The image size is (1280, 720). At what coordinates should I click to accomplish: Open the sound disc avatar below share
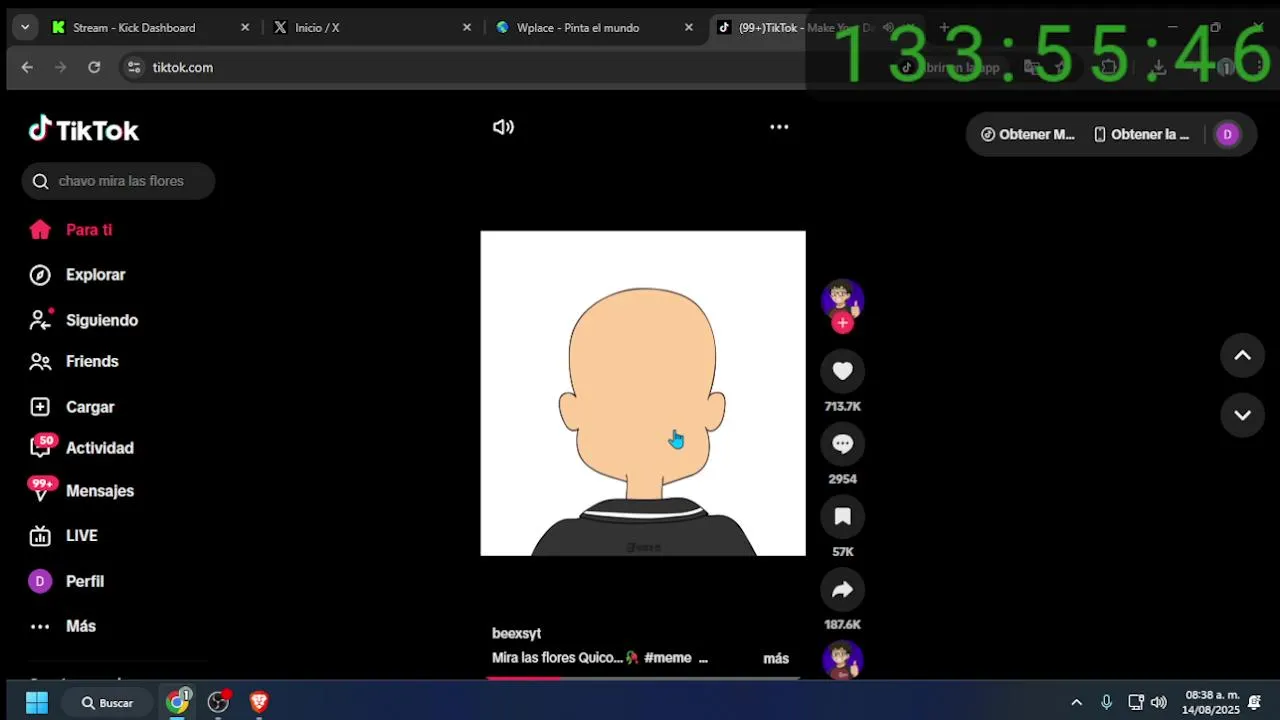842,660
